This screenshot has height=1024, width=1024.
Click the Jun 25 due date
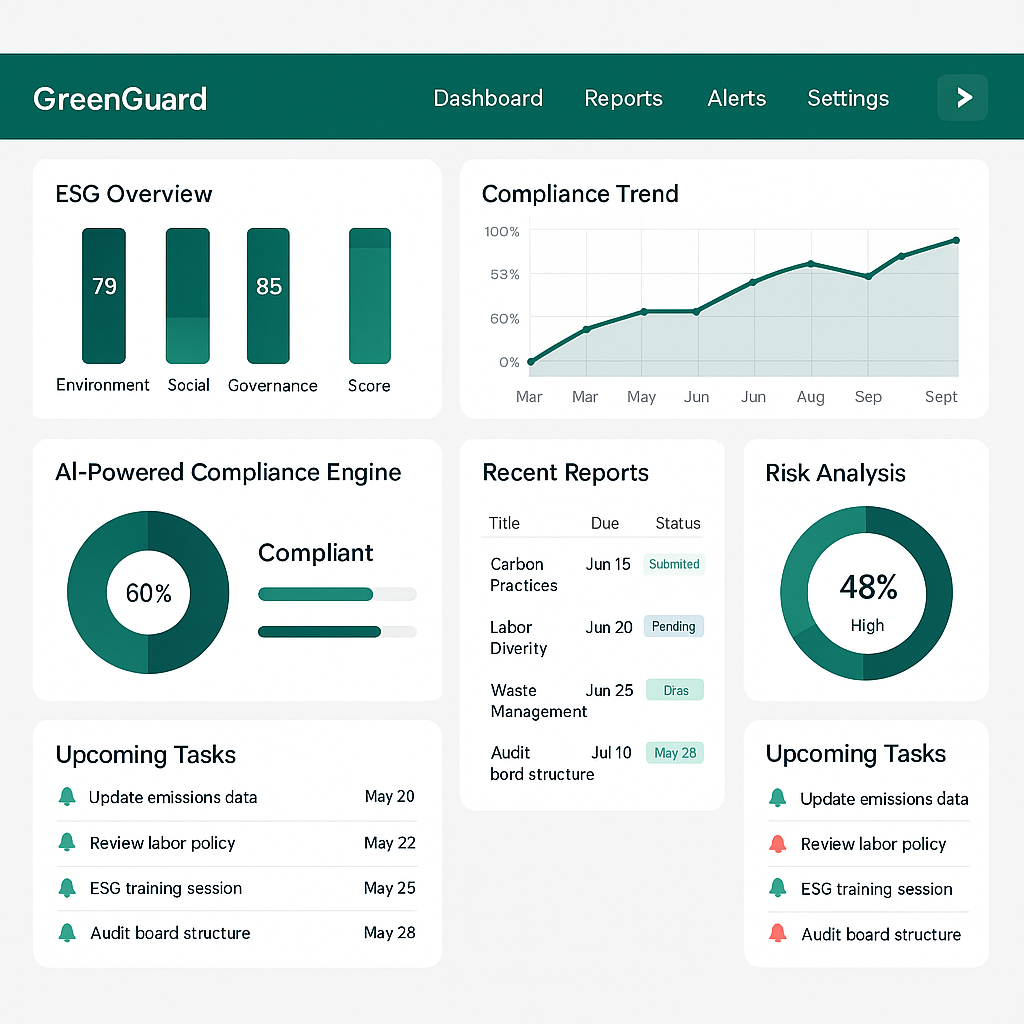609,690
